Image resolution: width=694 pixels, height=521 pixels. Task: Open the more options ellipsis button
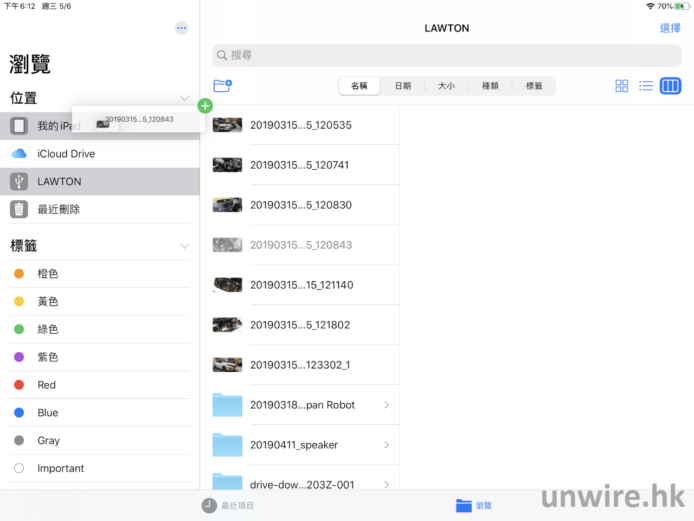(181, 28)
